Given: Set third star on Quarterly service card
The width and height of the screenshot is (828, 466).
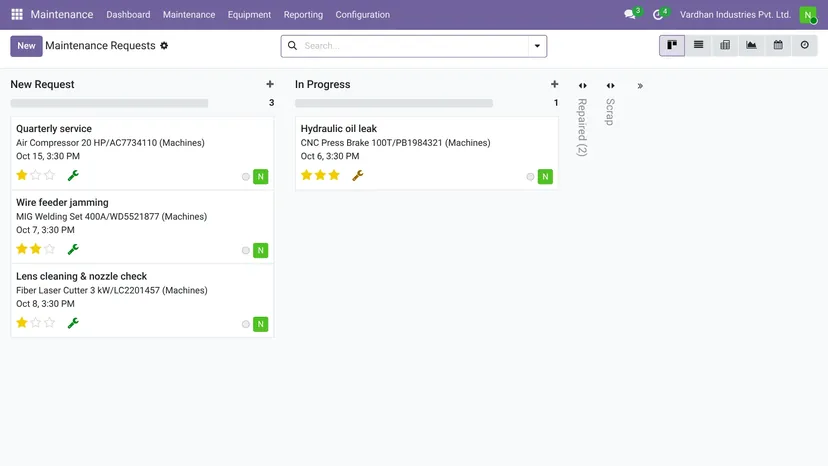Looking at the screenshot, I should tap(50, 175).
